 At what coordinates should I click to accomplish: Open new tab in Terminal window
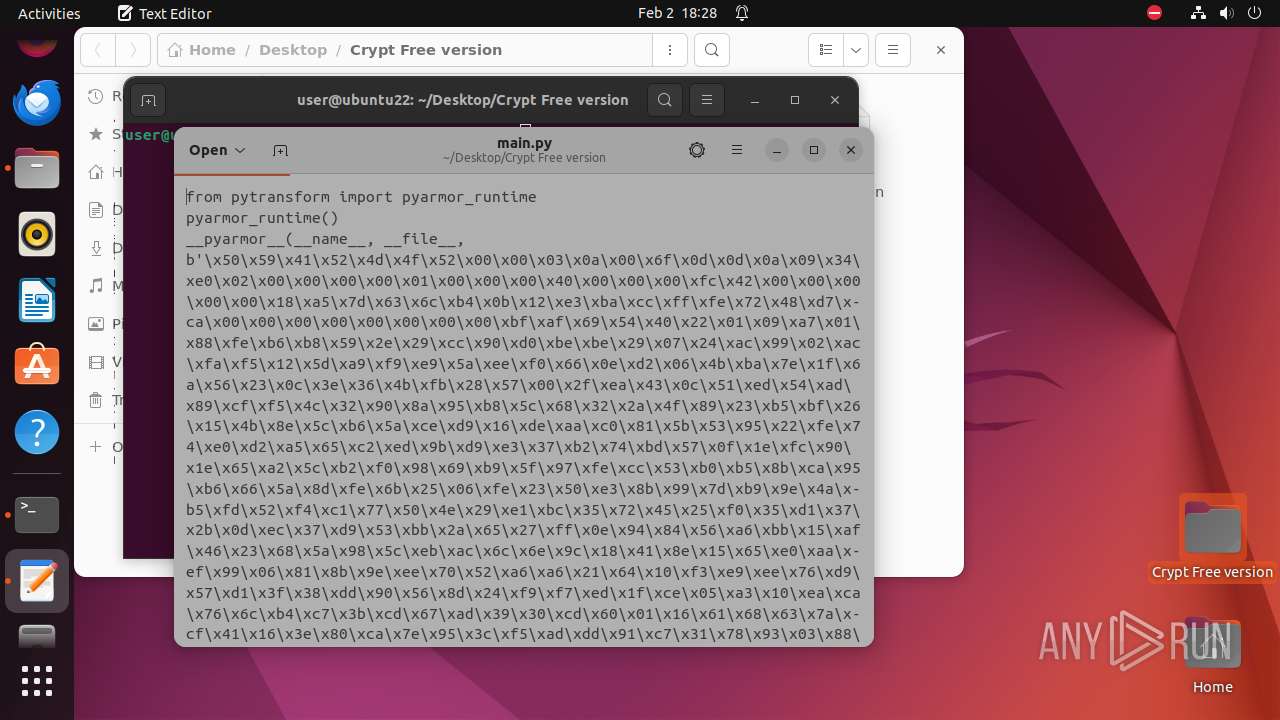pos(148,100)
